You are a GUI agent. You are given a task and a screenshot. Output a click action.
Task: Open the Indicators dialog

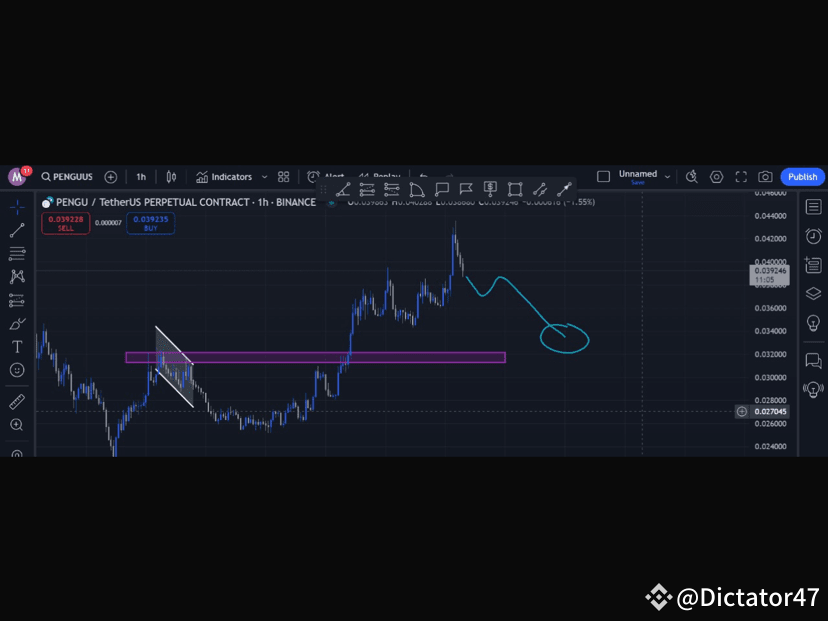tap(224, 177)
